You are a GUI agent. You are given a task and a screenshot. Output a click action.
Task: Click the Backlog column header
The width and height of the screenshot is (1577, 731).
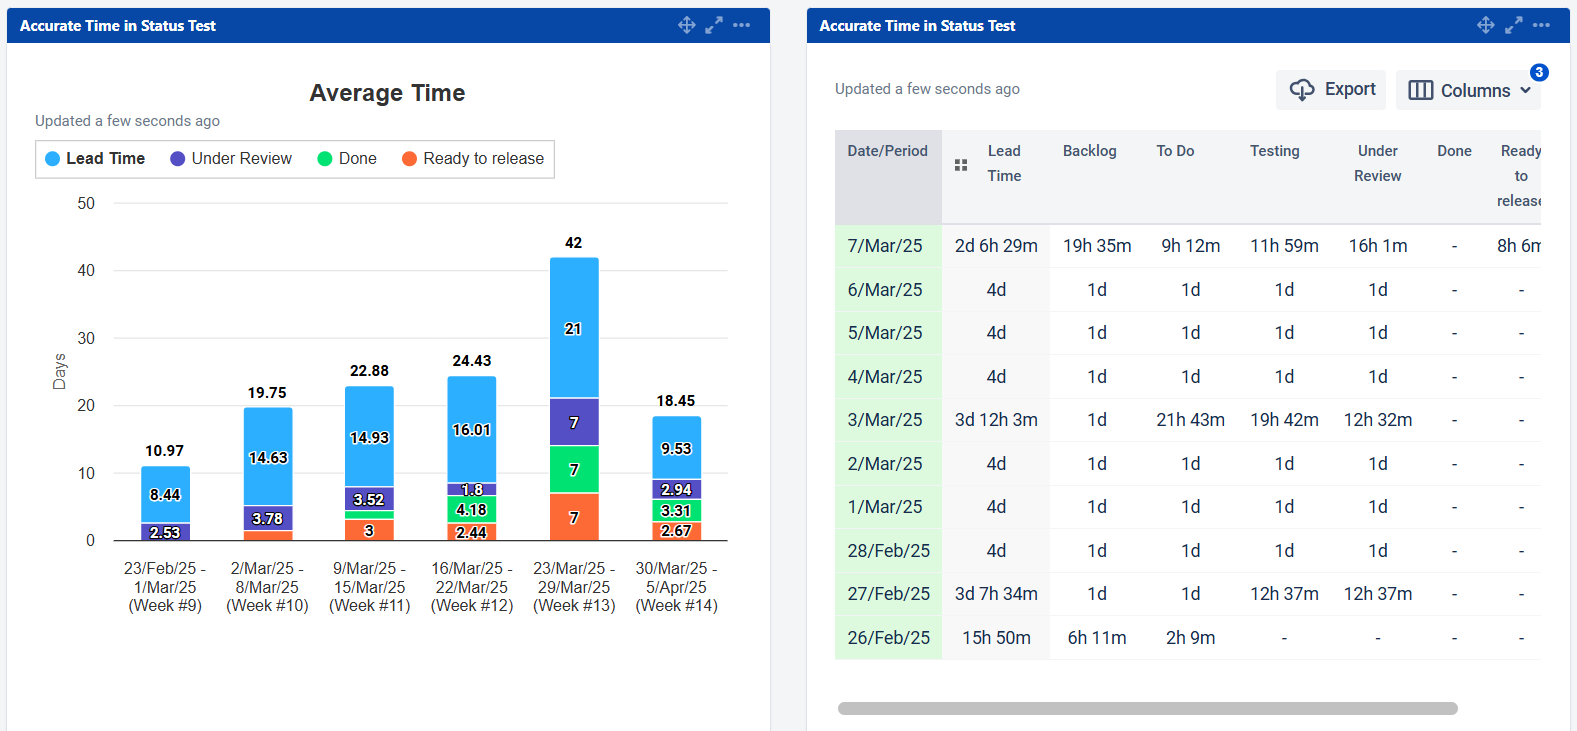click(x=1089, y=151)
